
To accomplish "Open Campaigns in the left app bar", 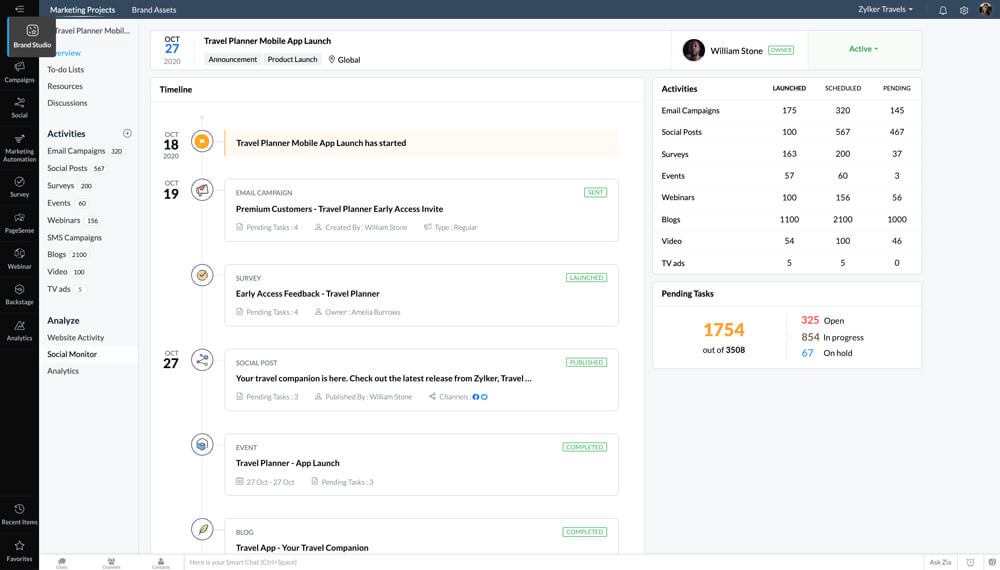I will click(x=19, y=71).
